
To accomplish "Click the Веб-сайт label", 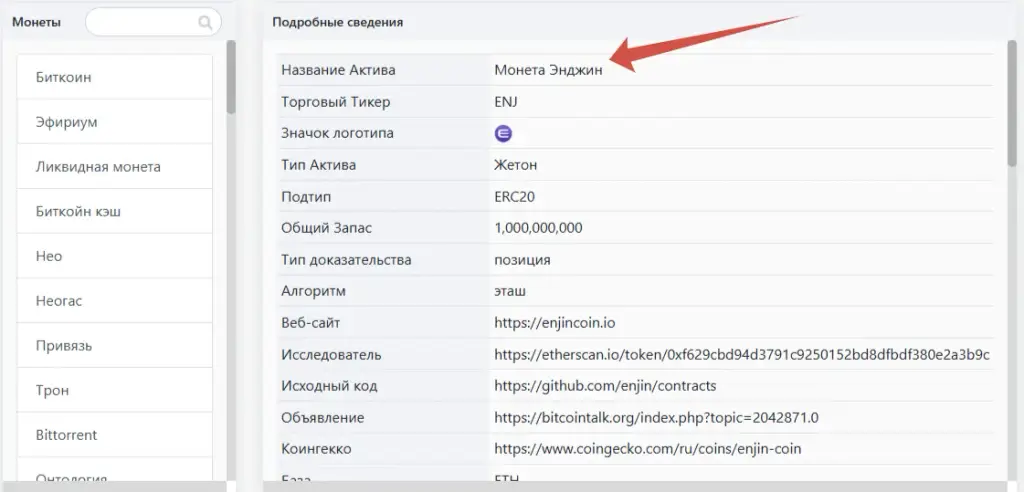I will (x=310, y=323).
